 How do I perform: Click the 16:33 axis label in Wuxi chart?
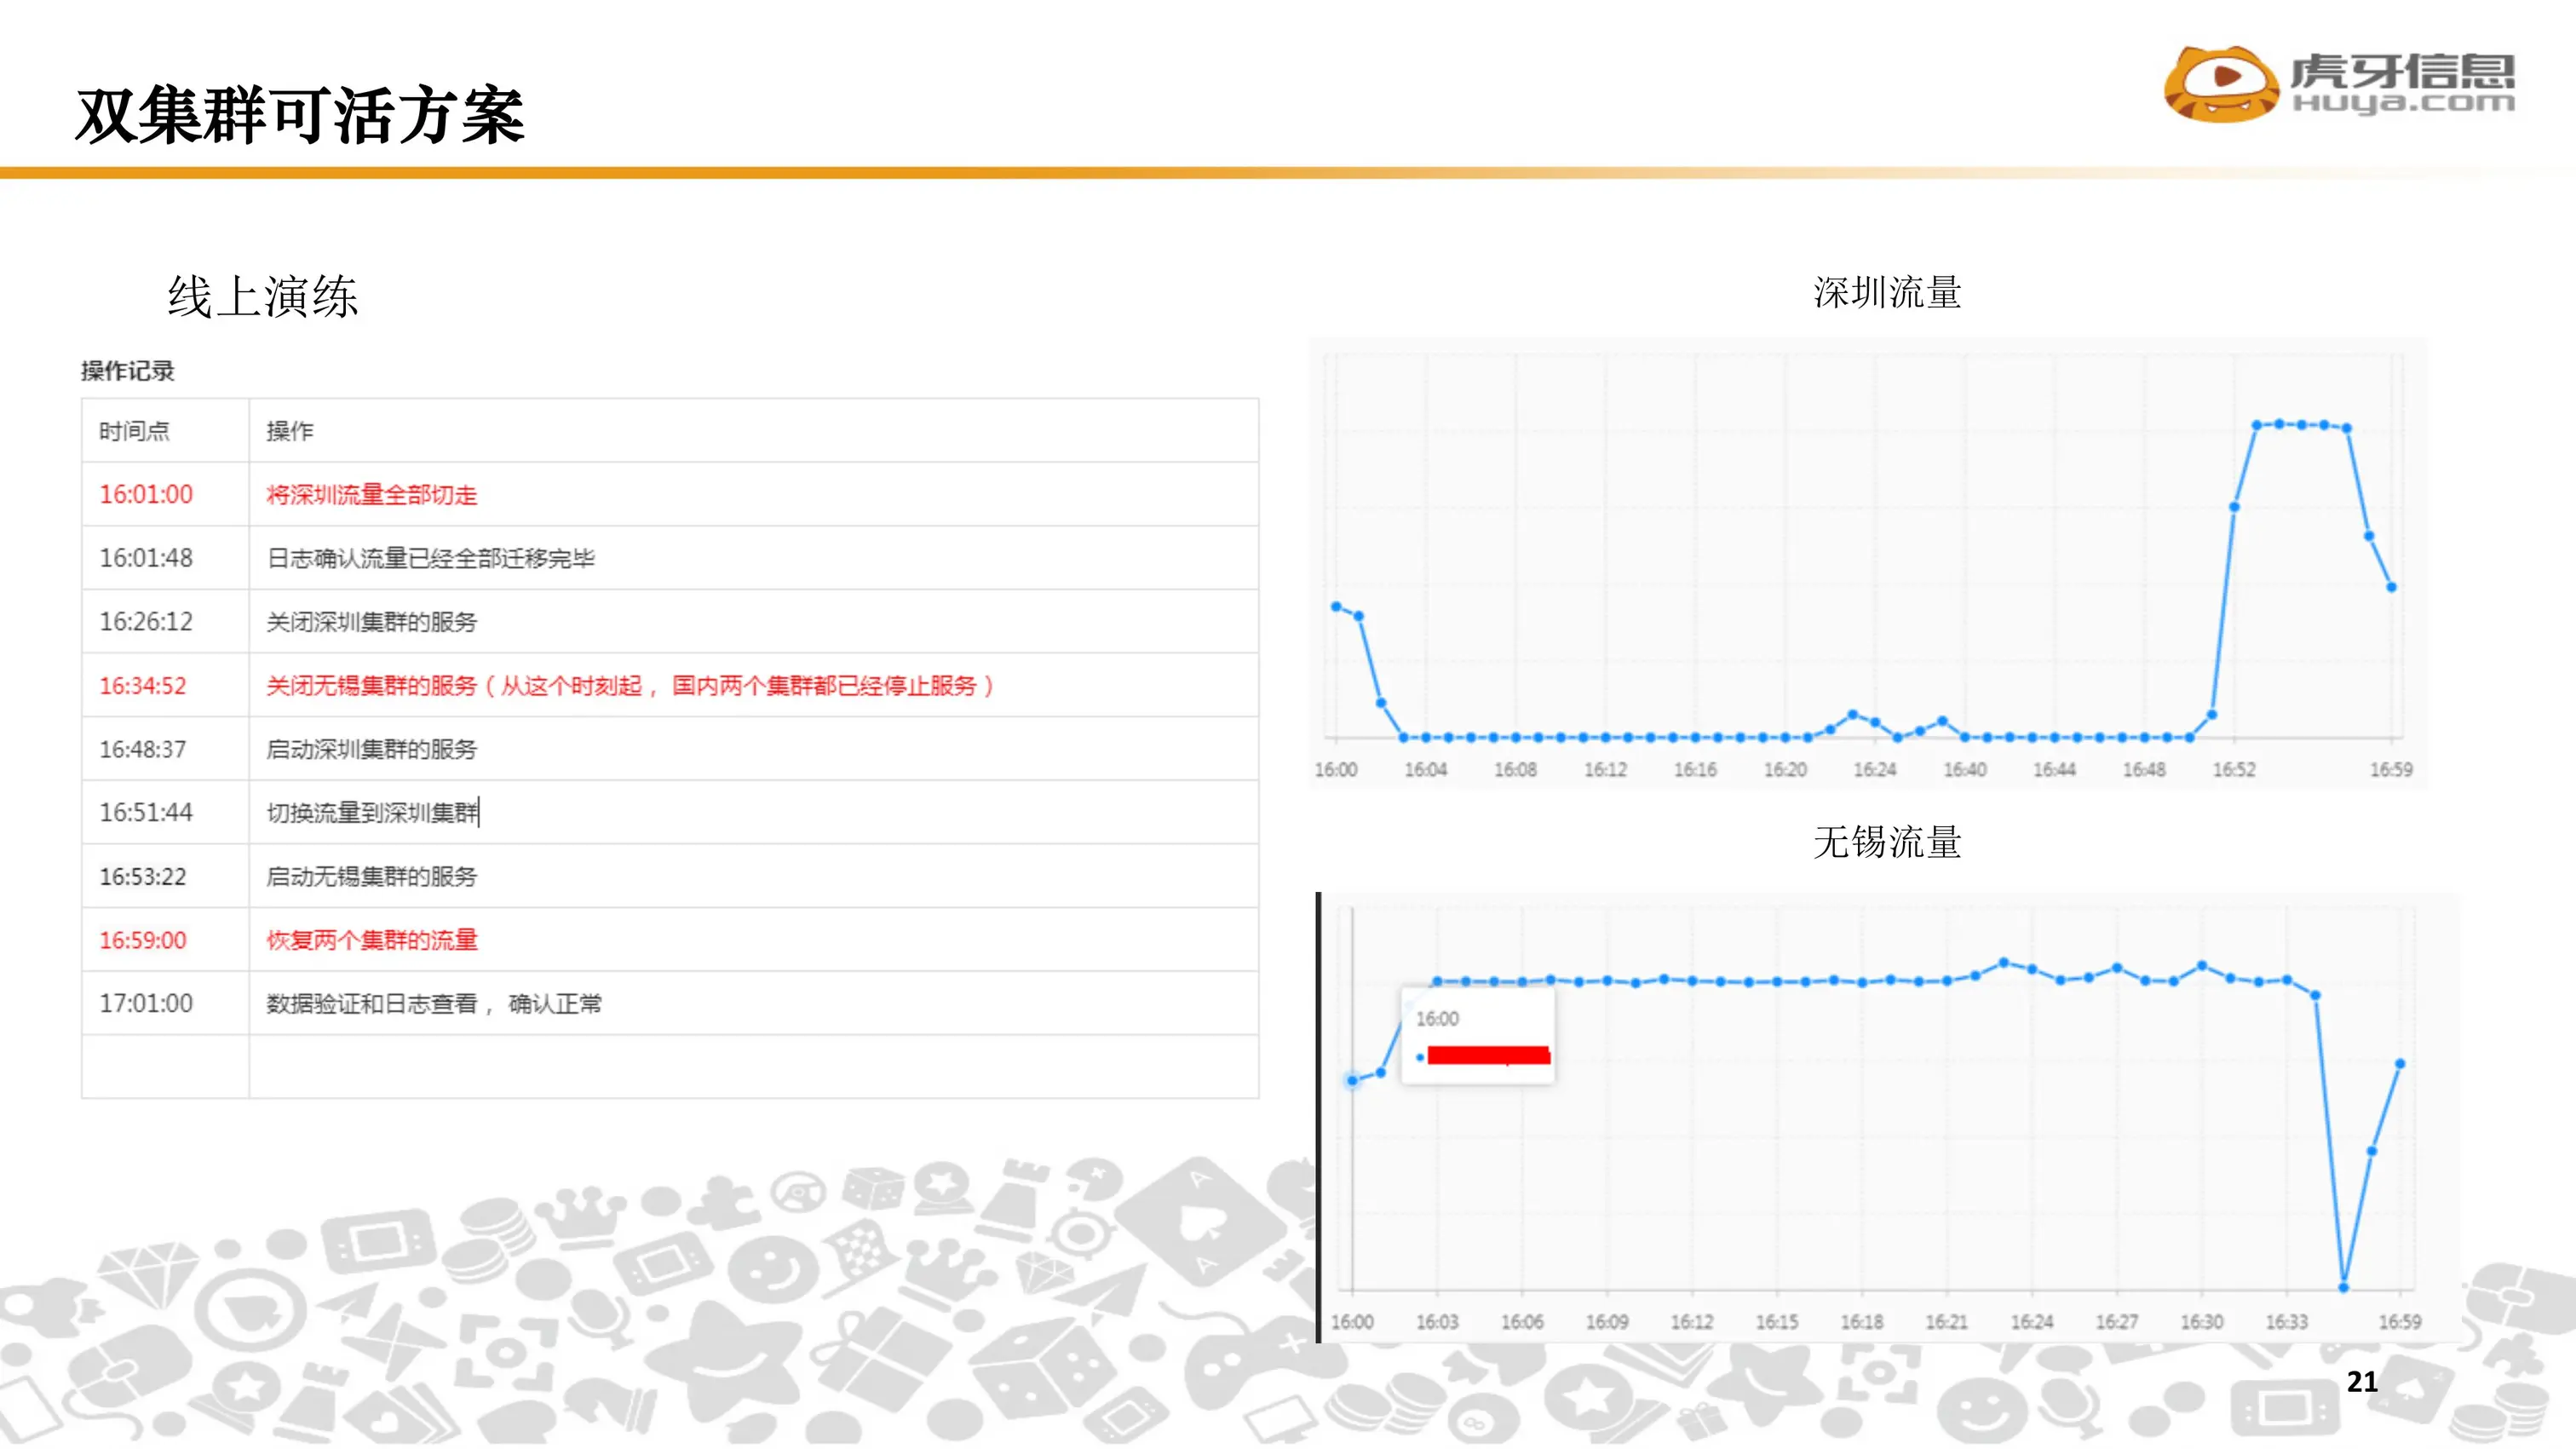2286,1322
